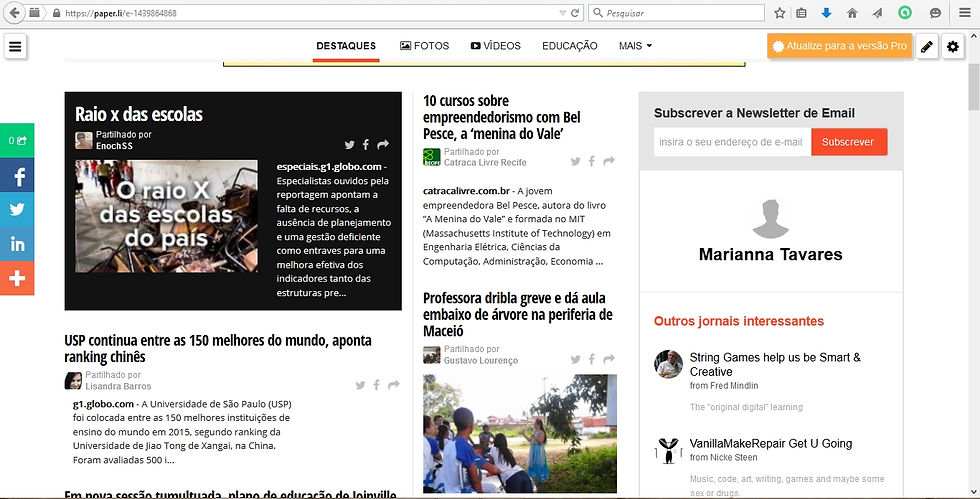This screenshot has height=499, width=980.
Task: Share the paper on Facebook sidebar button
Action: [x=17, y=176]
